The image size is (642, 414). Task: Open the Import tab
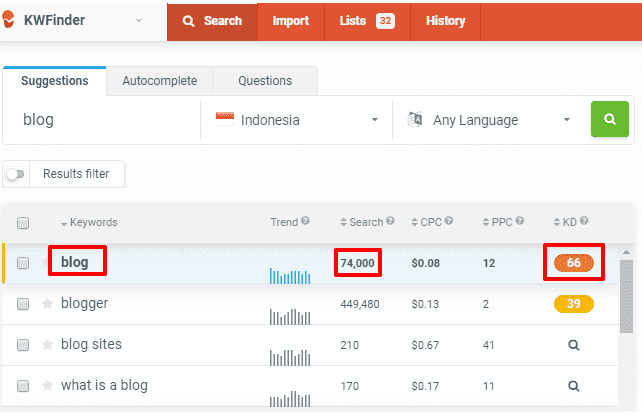291,21
